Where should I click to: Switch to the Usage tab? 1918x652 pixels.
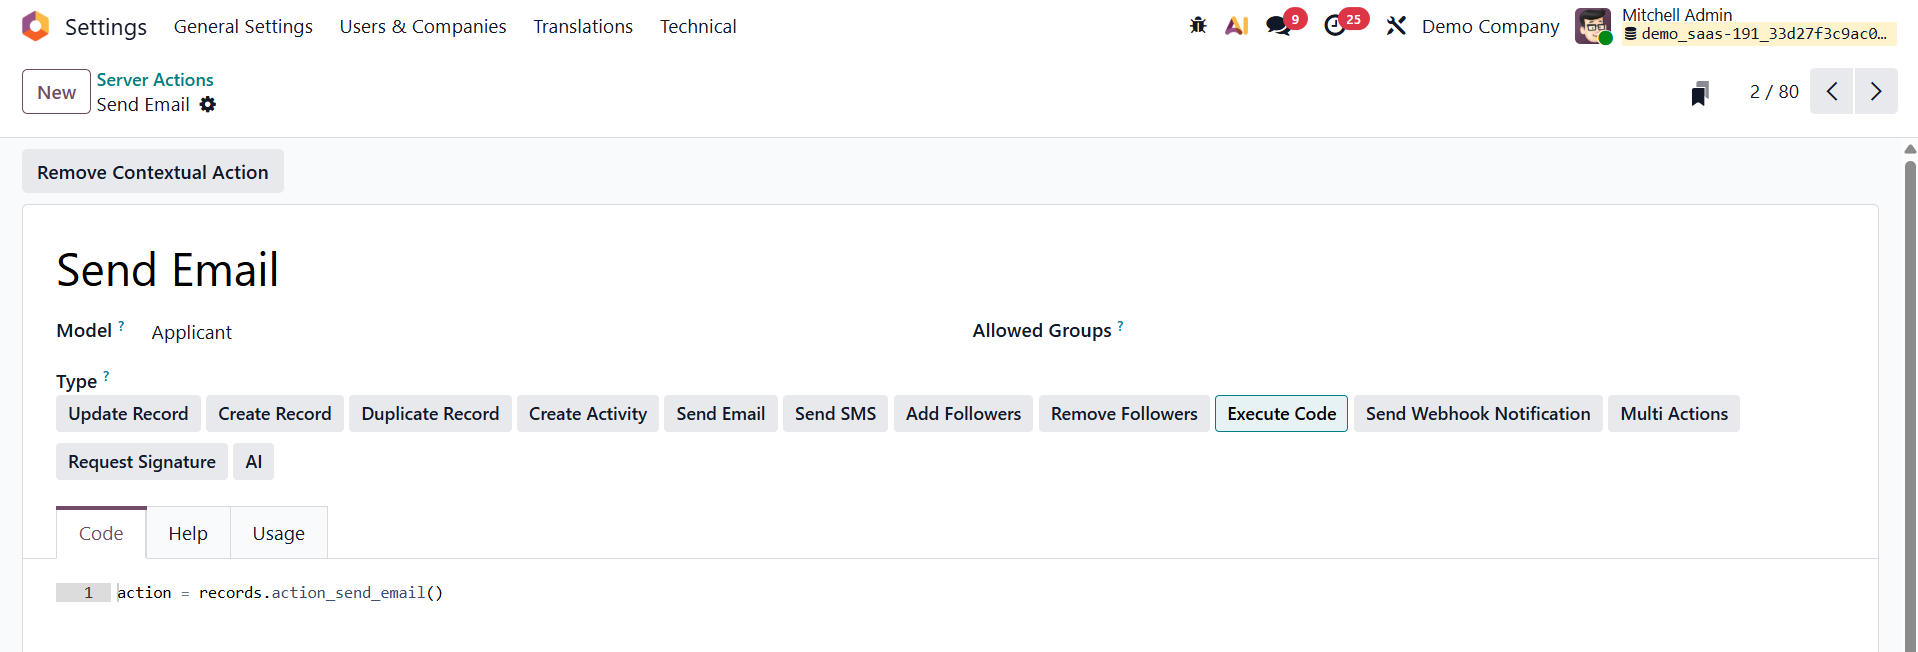[278, 534]
